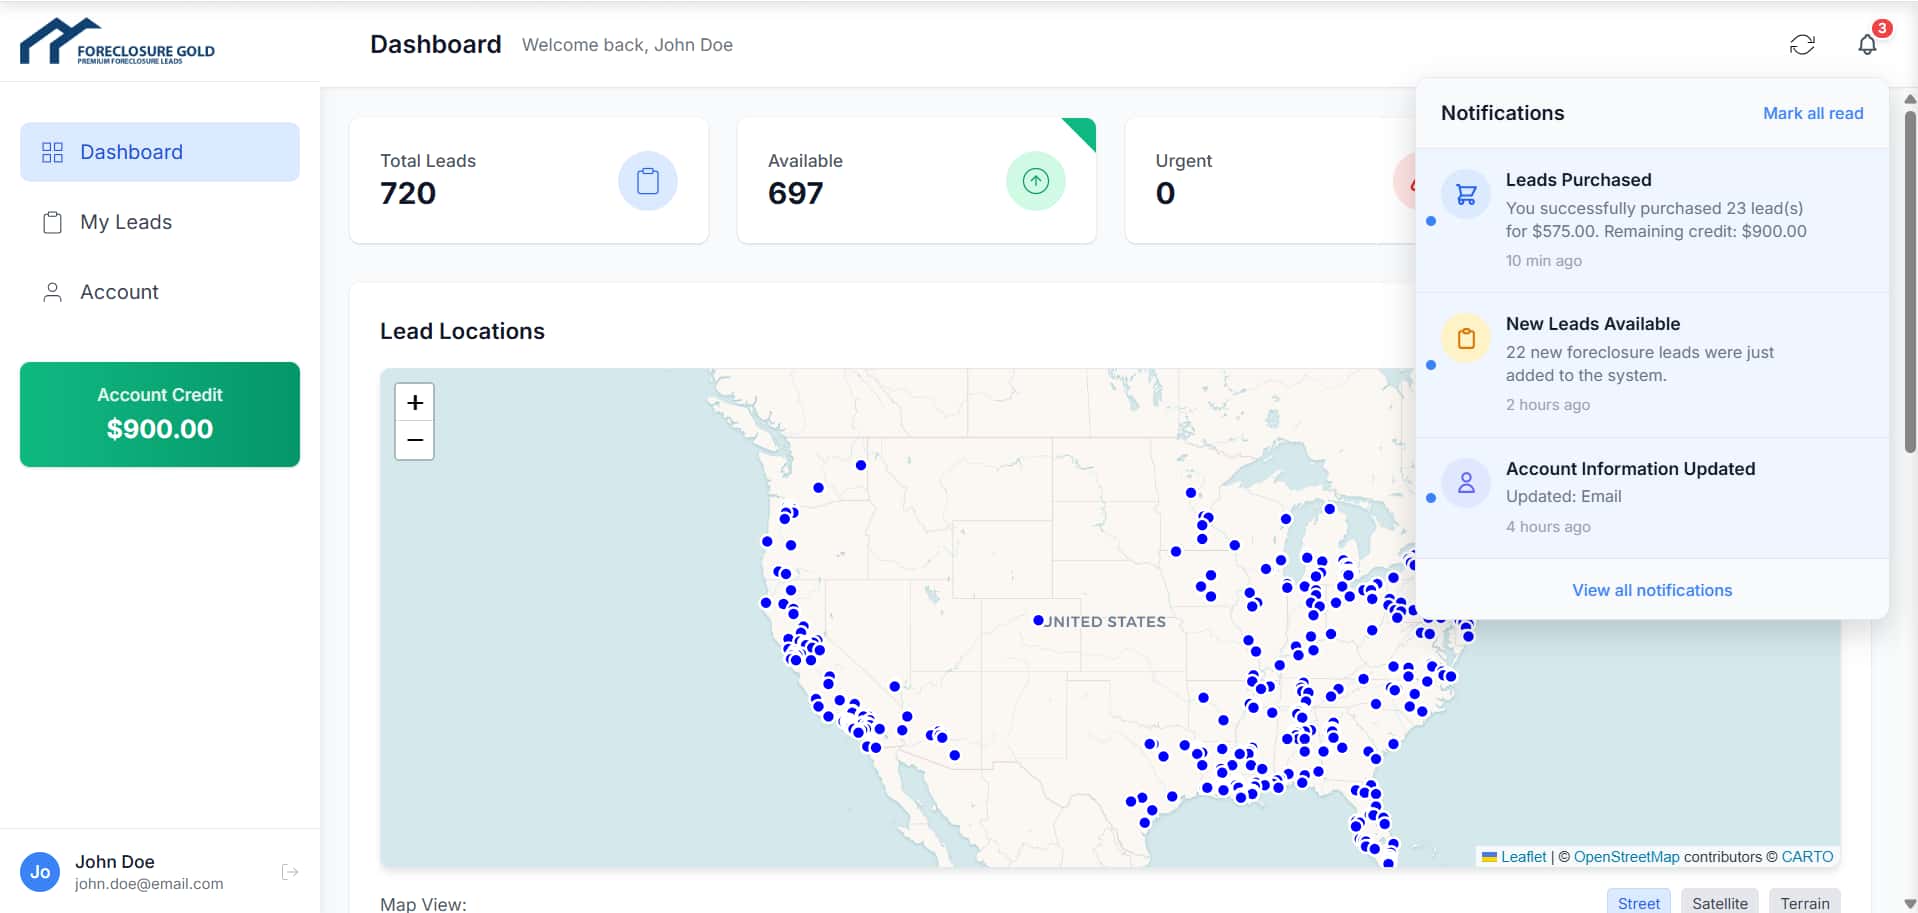Click the logout icon beside John Doe
1918x913 pixels.
[290, 872]
